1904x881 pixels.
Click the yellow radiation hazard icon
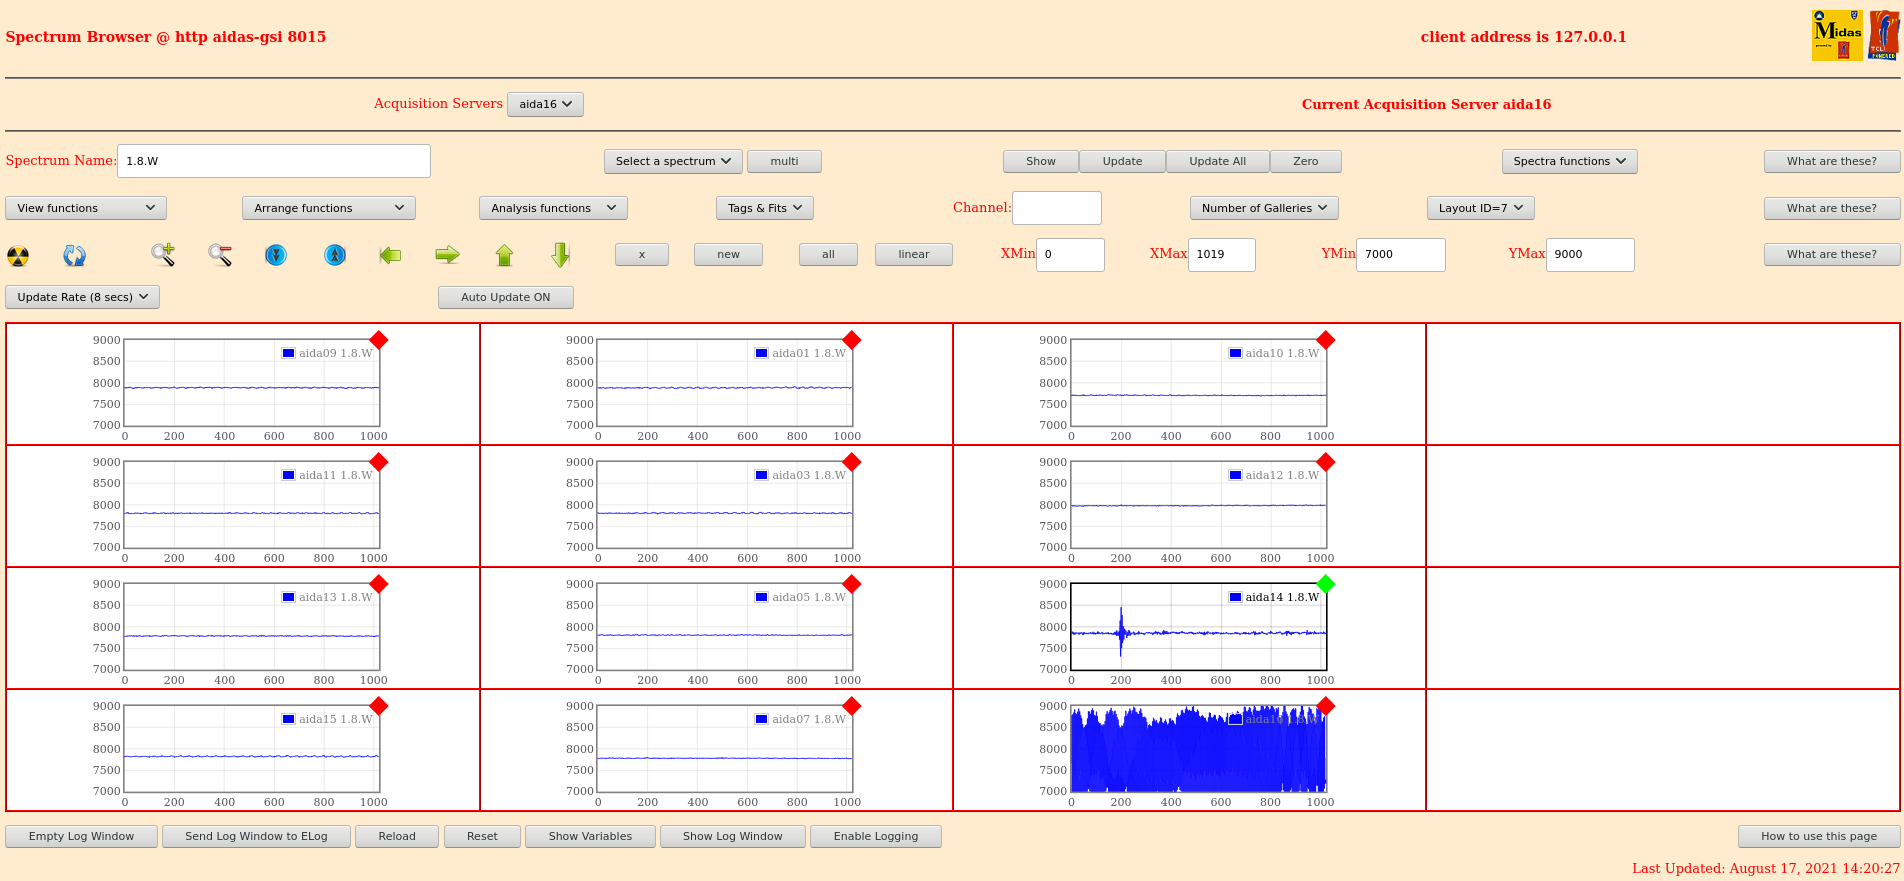coord(18,256)
